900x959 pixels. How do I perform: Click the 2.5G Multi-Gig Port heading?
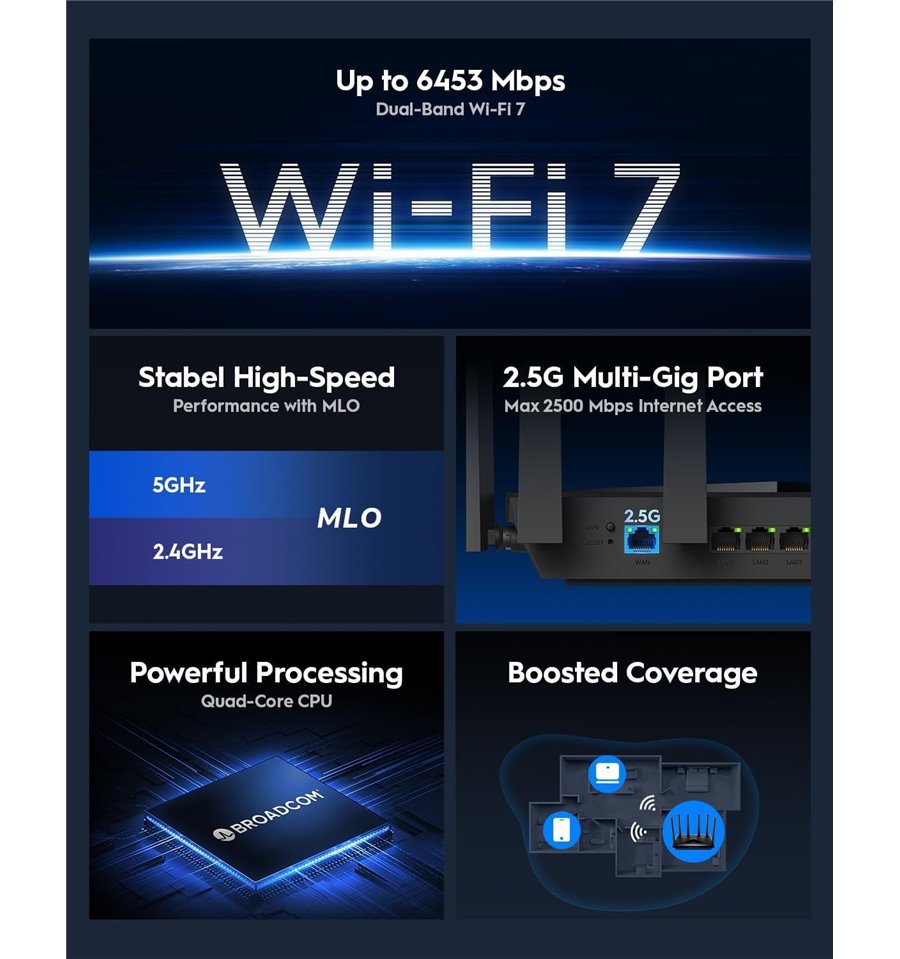coord(633,377)
